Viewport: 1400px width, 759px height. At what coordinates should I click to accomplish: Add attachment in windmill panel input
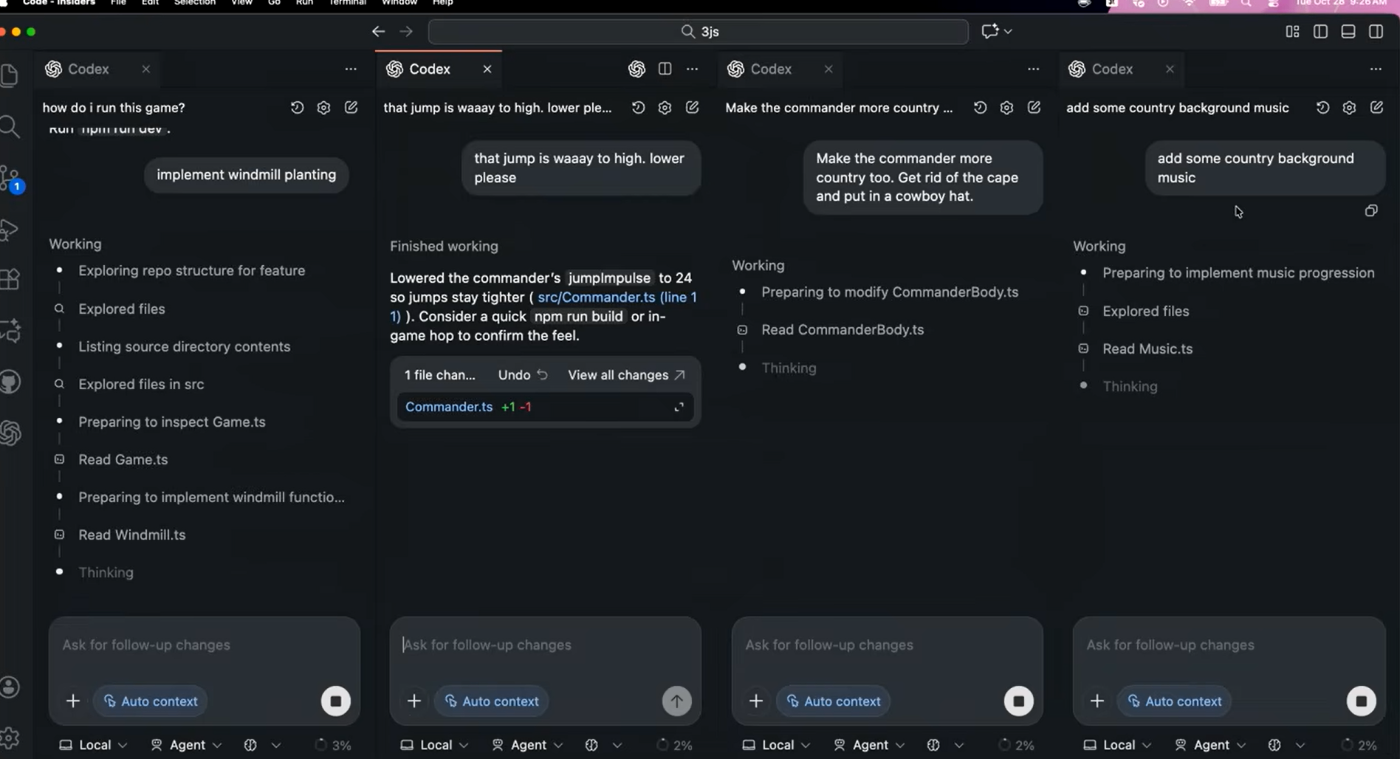[x=73, y=701]
